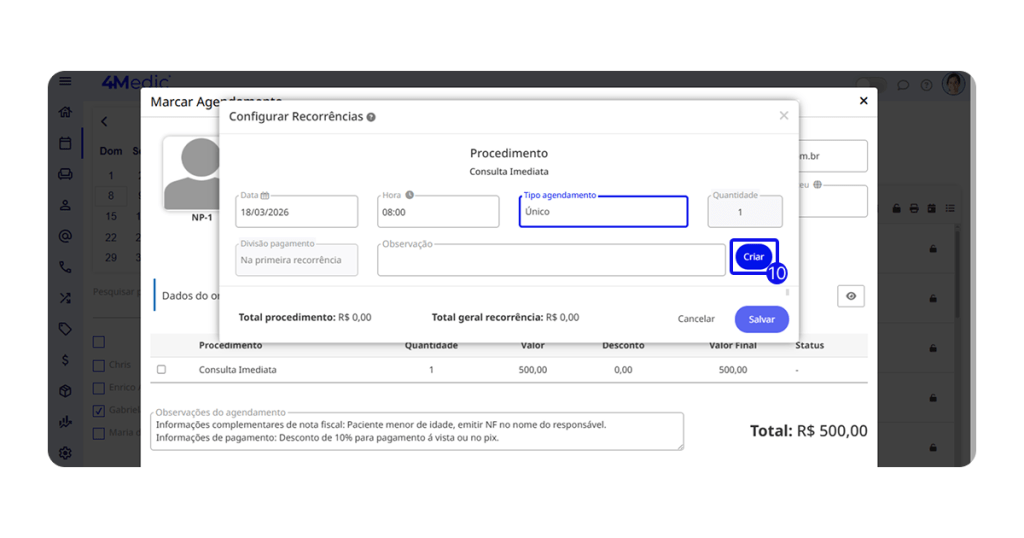The width and height of the screenshot is (1024, 538).
Task: Check the Consulta Imediata row checkbox
Action: [162, 370]
